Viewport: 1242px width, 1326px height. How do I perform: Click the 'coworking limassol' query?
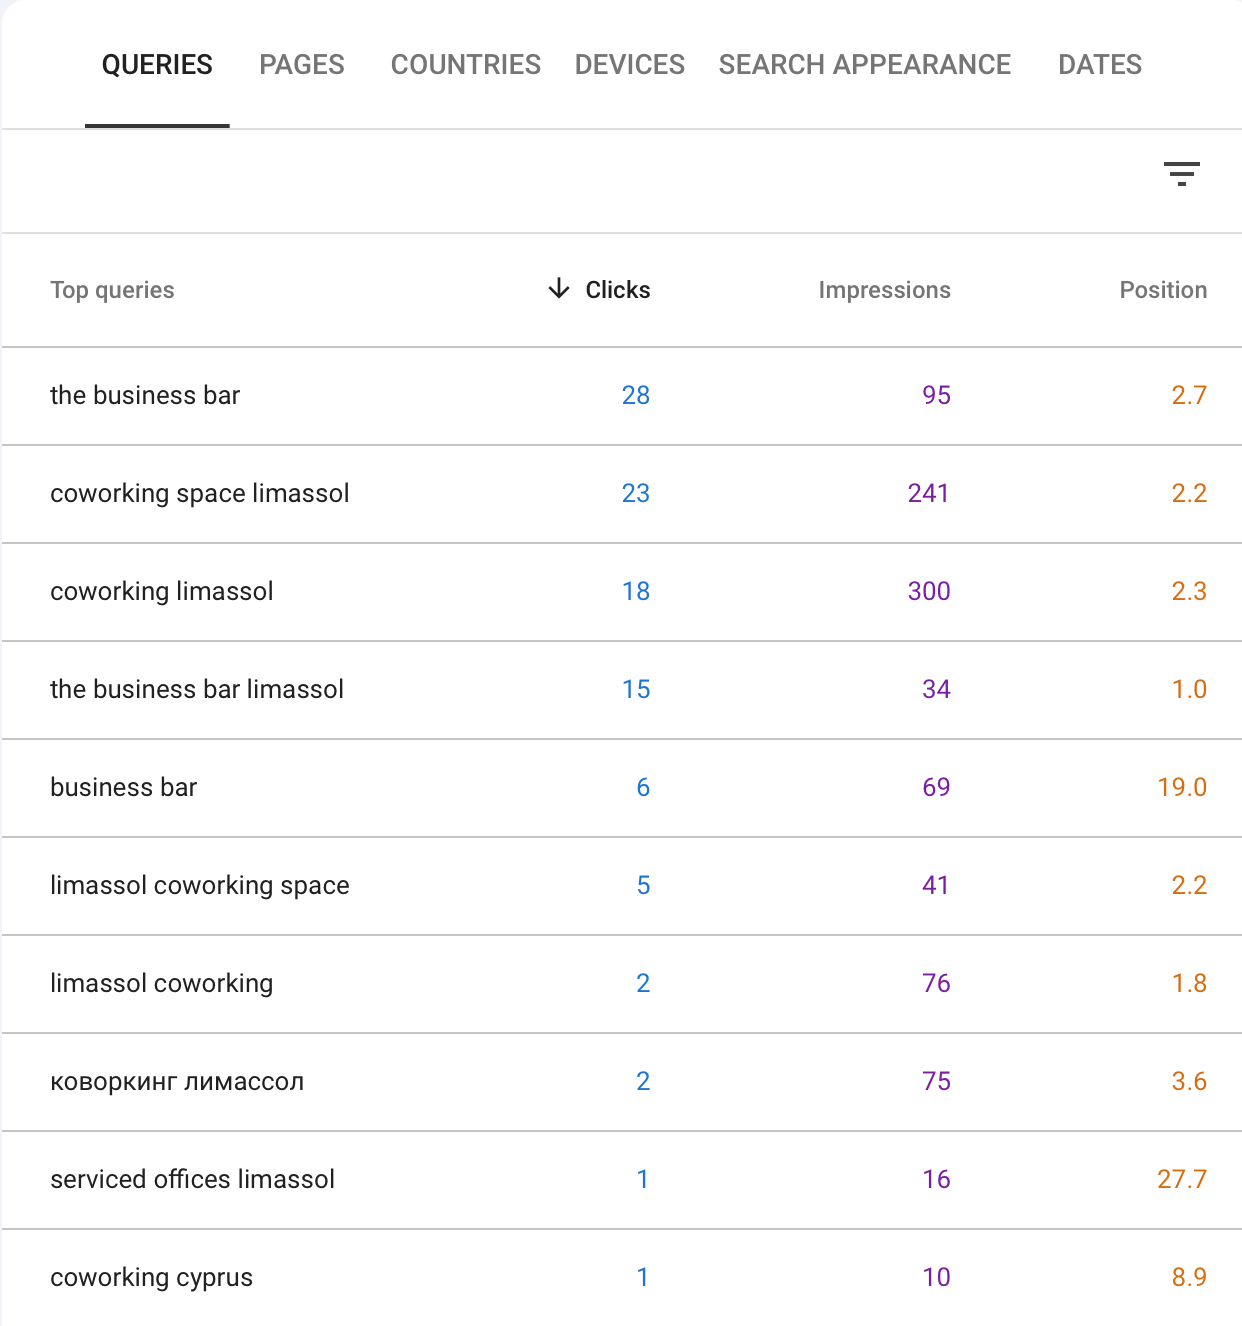162,591
